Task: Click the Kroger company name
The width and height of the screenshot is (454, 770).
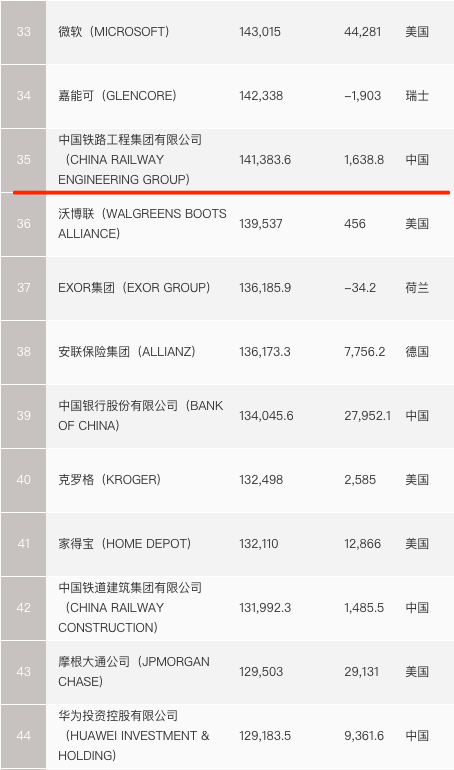Action: click(x=109, y=480)
